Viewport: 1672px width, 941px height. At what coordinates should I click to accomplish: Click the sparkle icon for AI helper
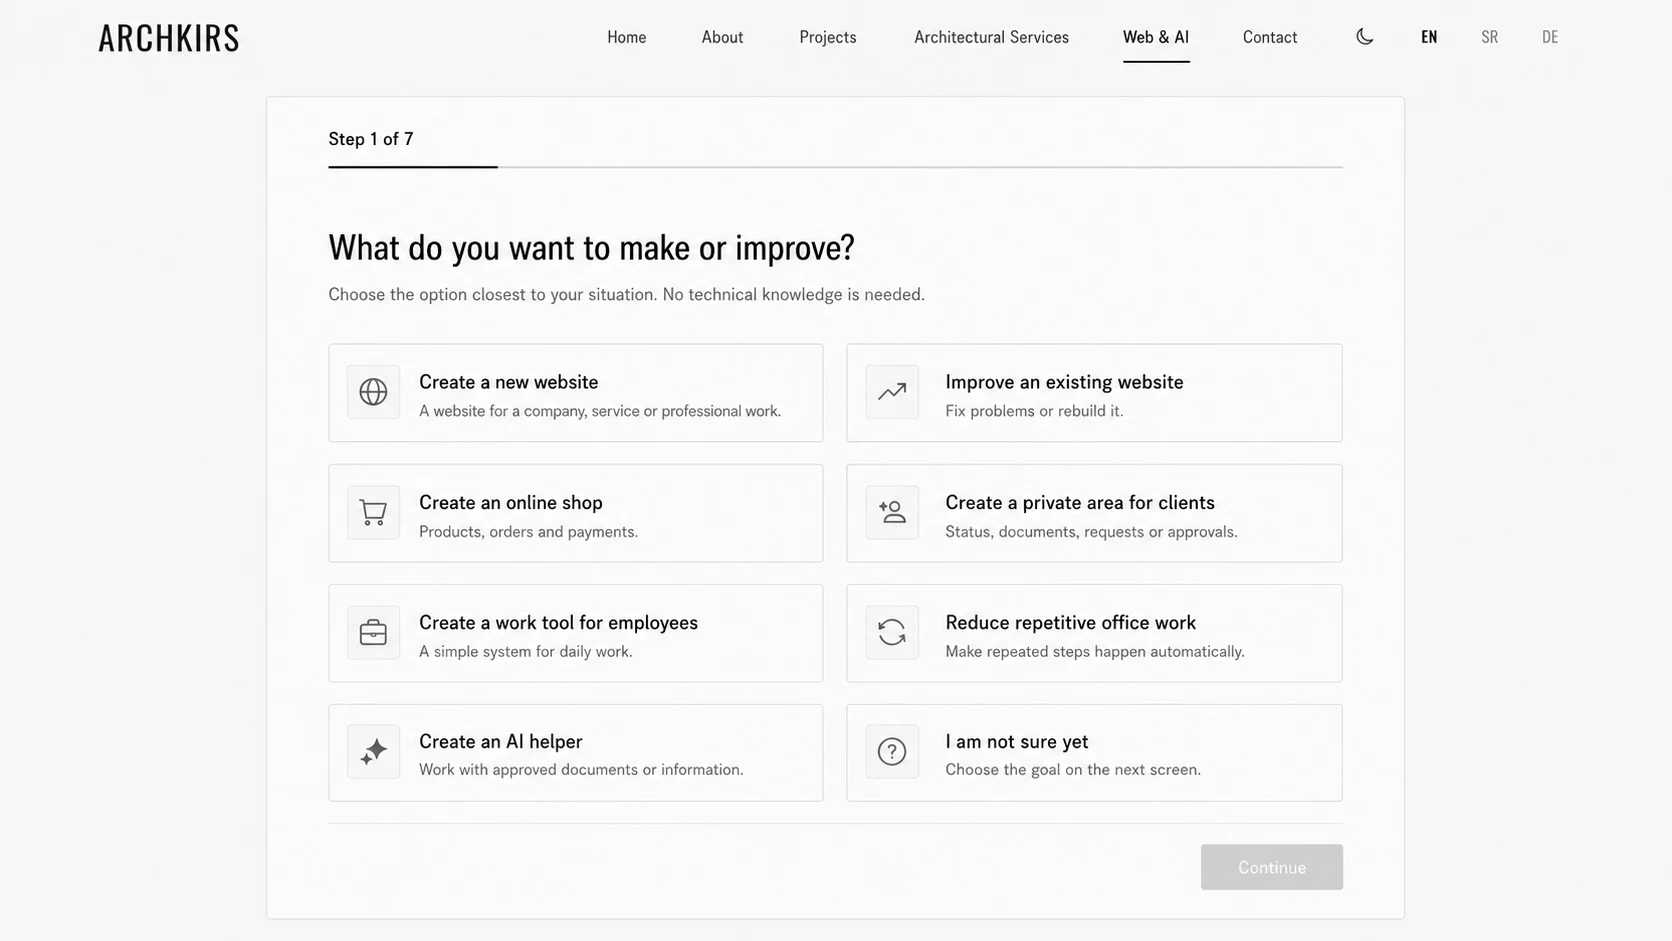(373, 752)
